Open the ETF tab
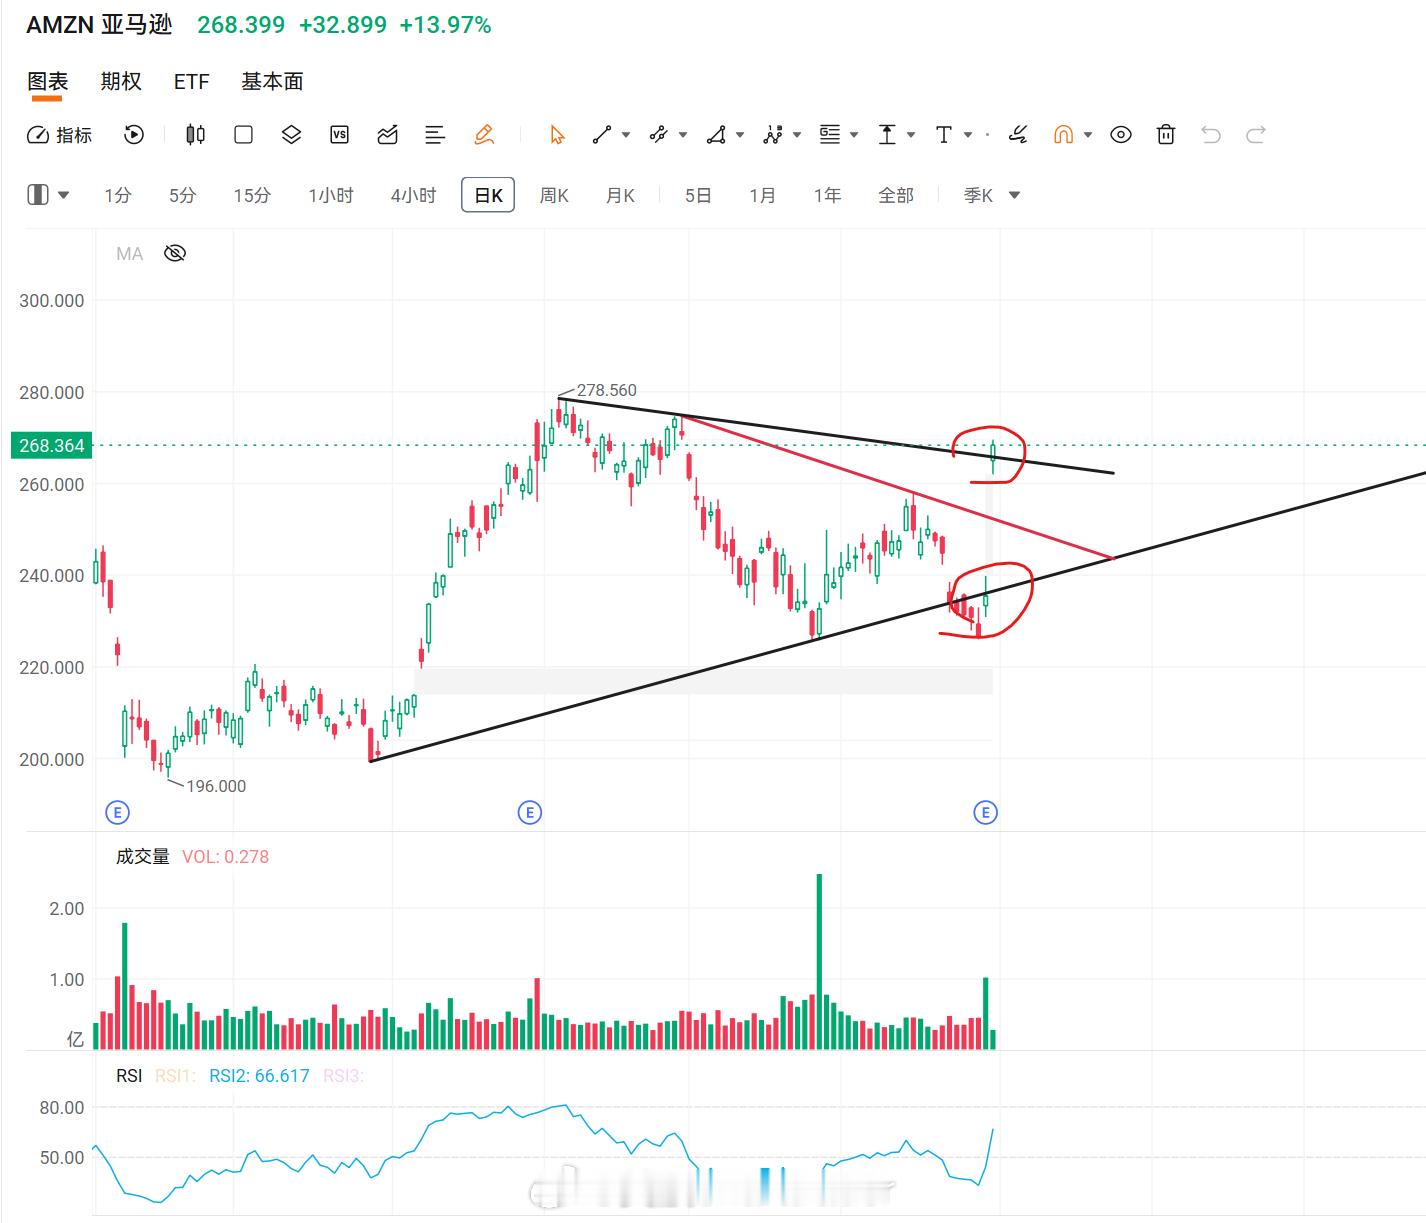This screenshot has height=1223, width=1426. [x=191, y=82]
